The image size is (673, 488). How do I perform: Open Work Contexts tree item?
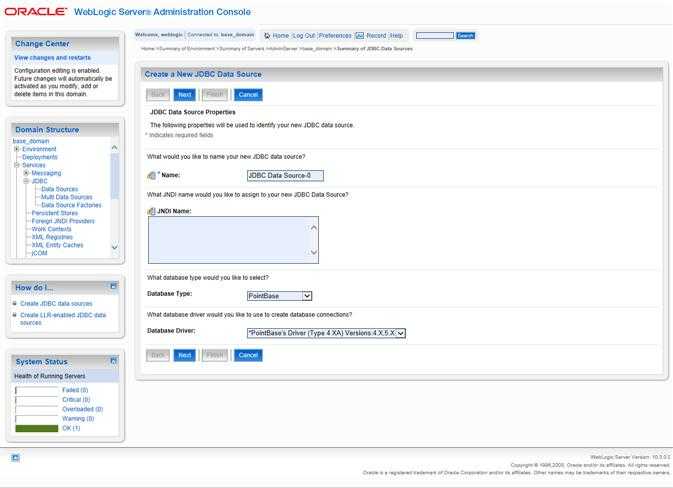(52, 229)
